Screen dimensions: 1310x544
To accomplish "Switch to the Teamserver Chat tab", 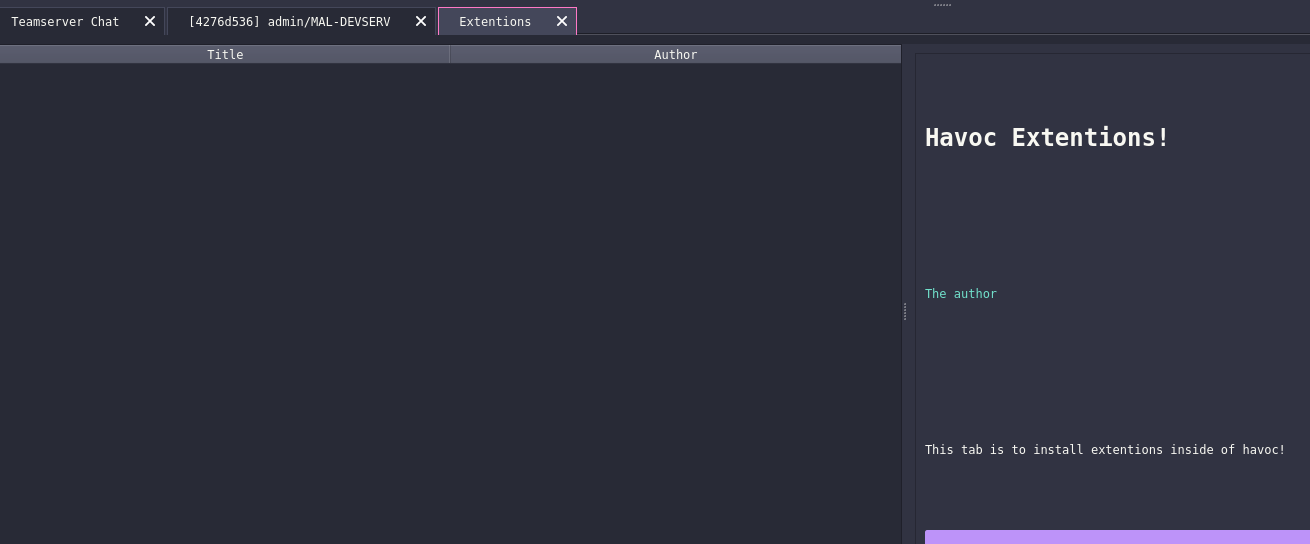I will click(x=65, y=21).
